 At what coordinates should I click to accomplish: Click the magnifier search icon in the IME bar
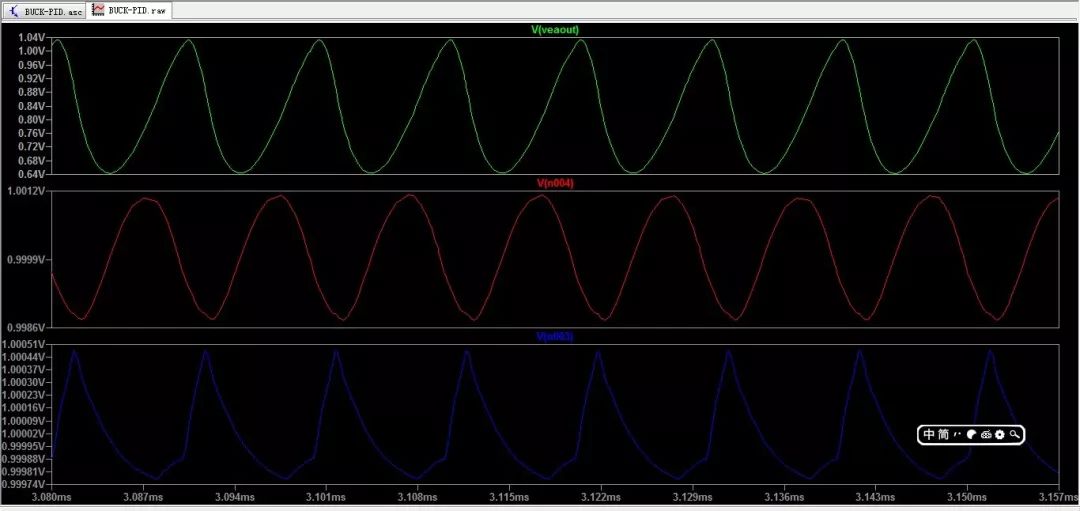pos(1014,435)
